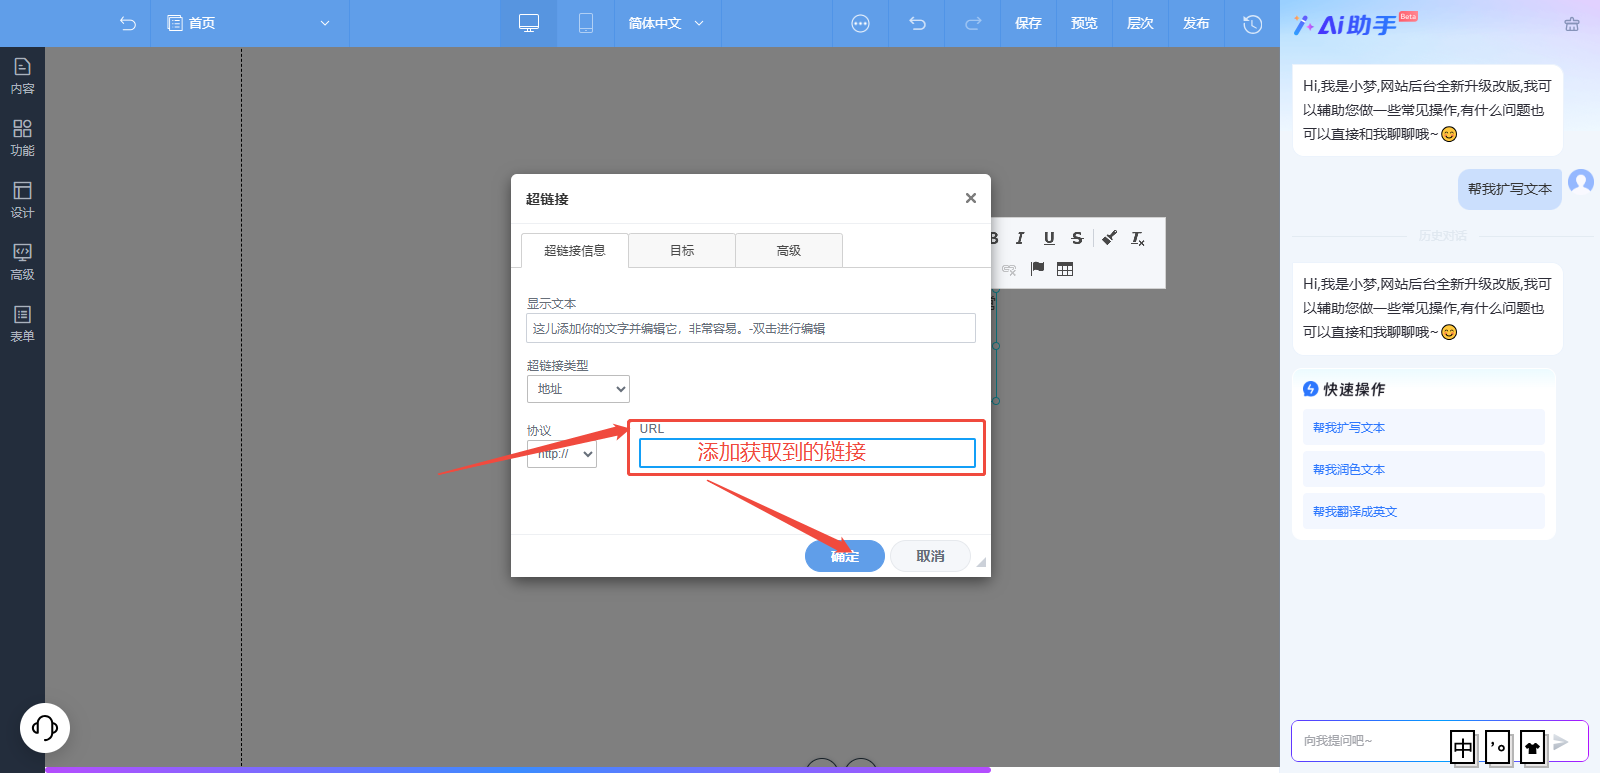Open version history clock icon
Viewport: 1600px width, 773px height.
coord(1252,23)
